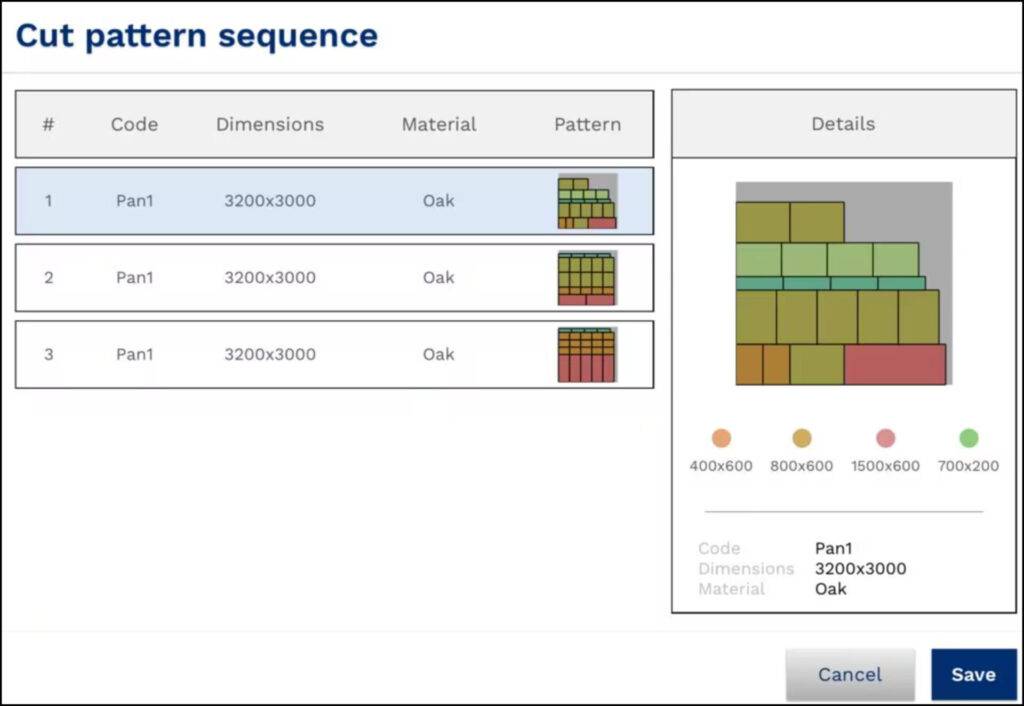This screenshot has height=706, width=1024.
Task: Click the Oak value in row 1
Action: click(x=438, y=200)
